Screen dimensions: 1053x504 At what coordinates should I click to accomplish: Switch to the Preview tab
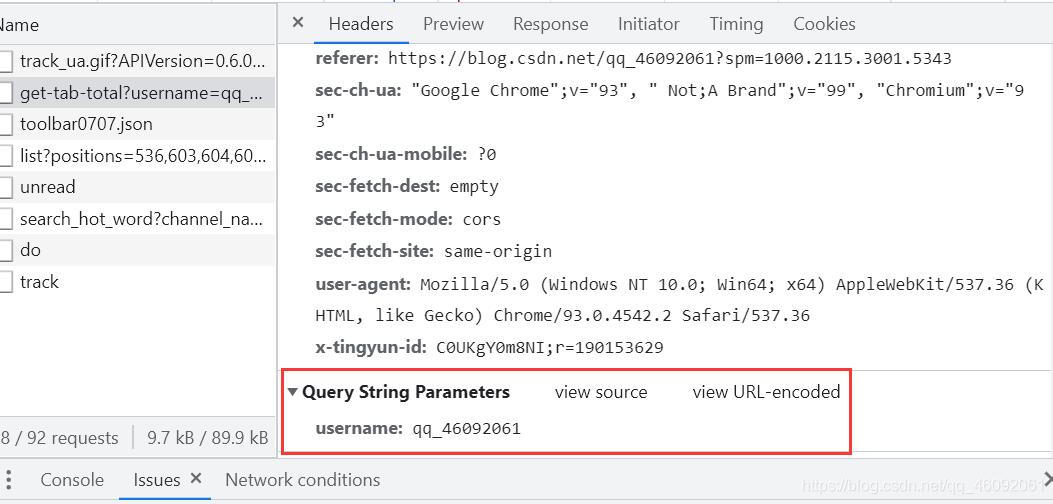(x=453, y=24)
